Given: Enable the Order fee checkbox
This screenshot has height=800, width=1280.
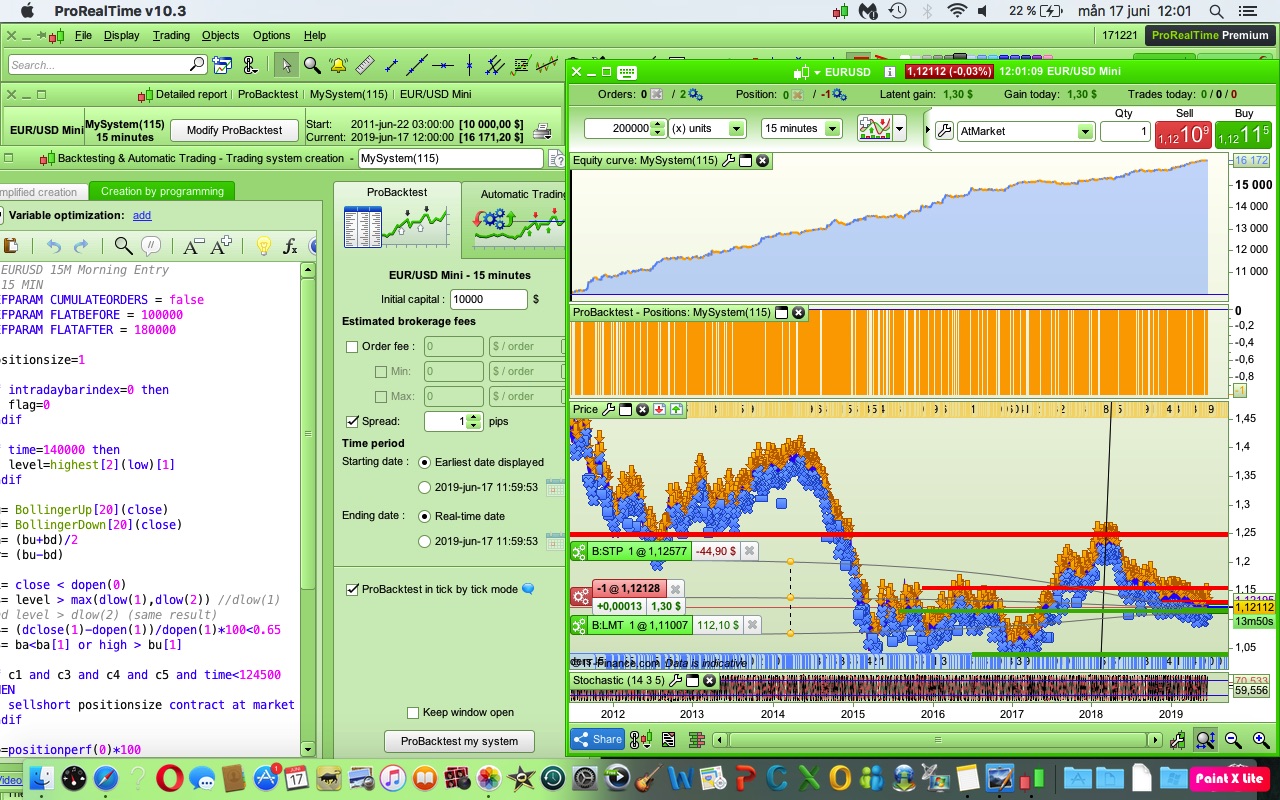Looking at the screenshot, I should coord(352,347).
